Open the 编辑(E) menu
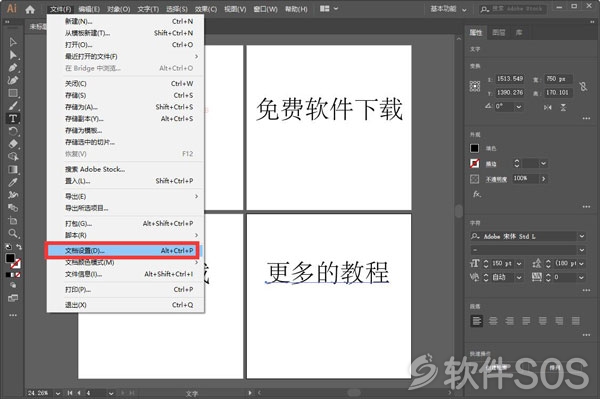This screenshot has width=600, height=399. 89,9
